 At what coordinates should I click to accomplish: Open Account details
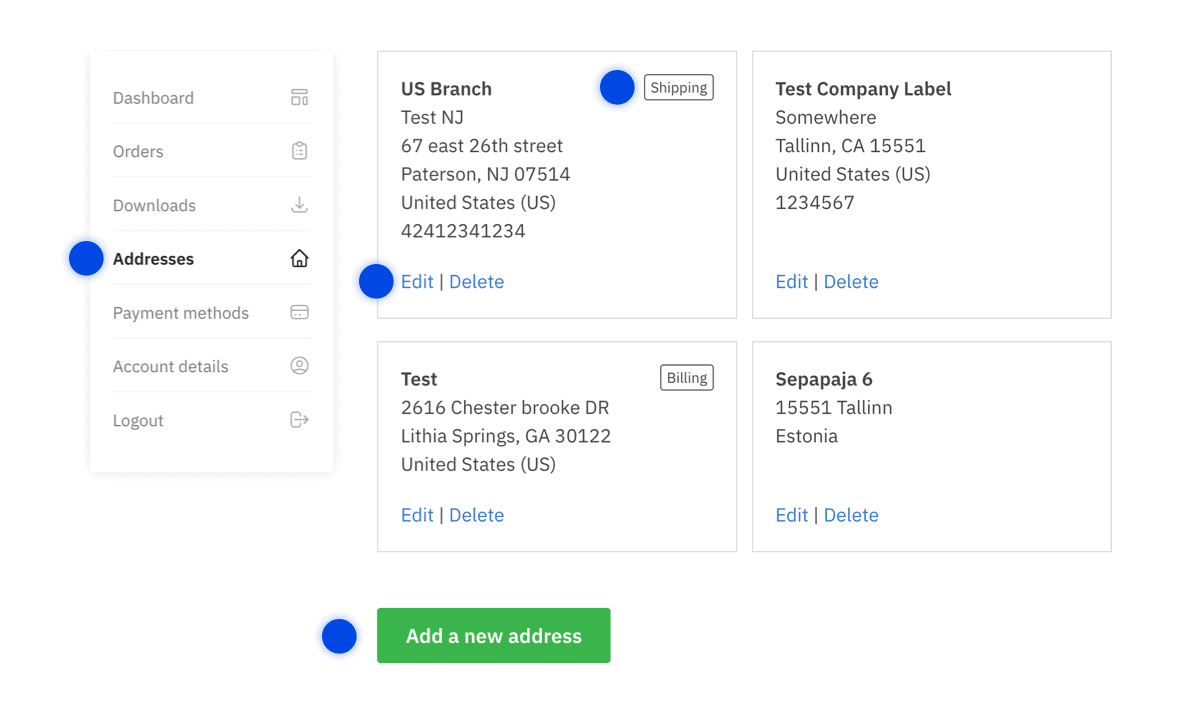170,366
